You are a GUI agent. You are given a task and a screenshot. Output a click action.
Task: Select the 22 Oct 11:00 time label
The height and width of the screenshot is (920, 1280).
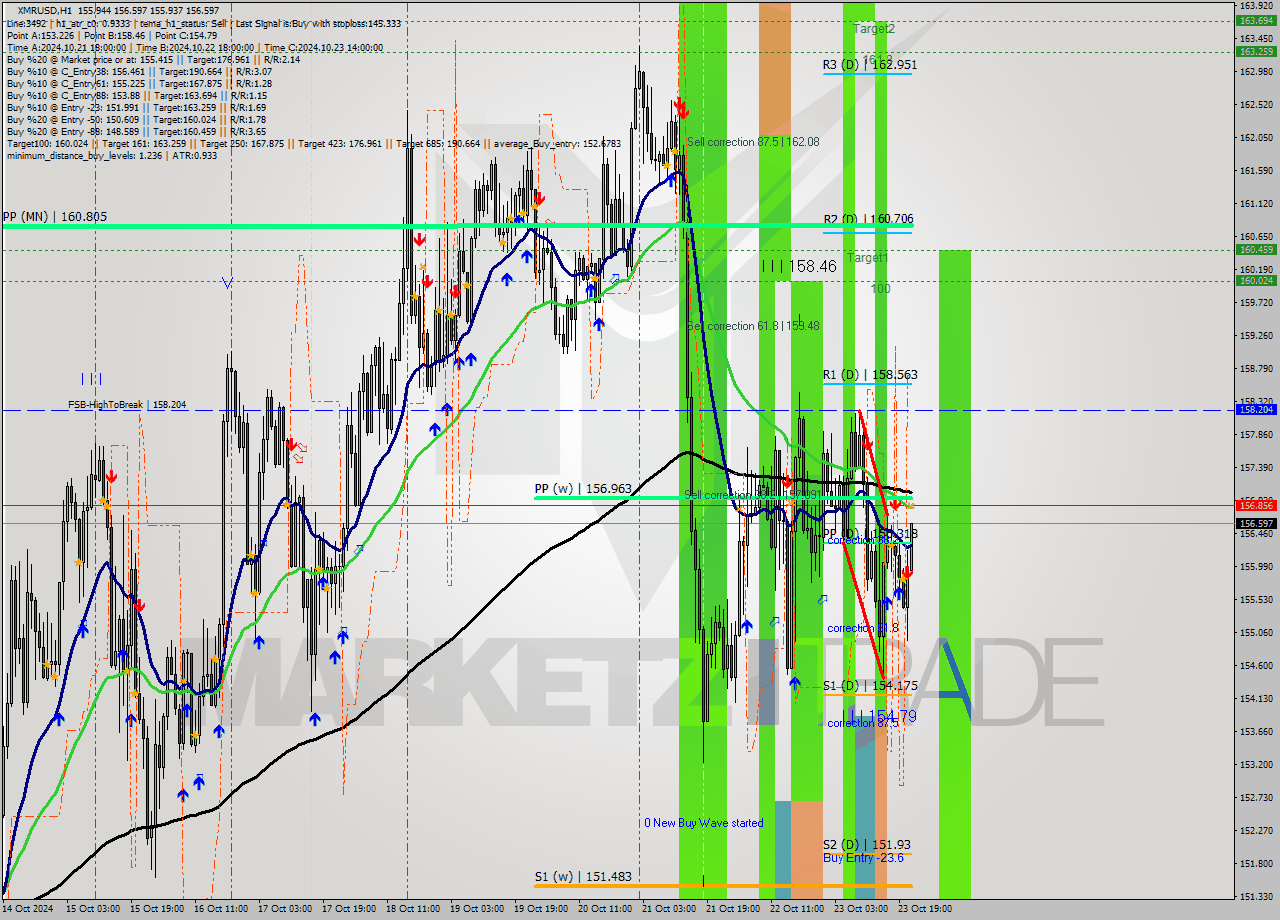(x=796, y=909)
